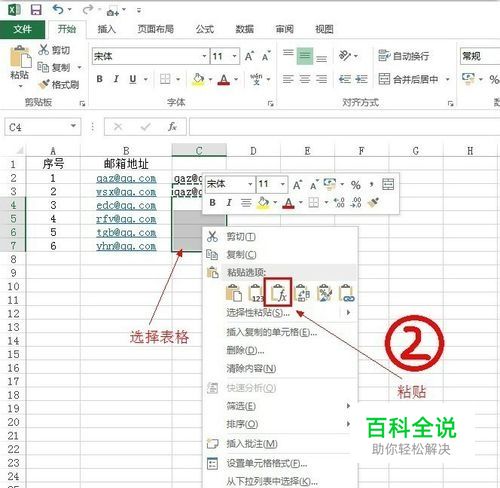Viewport: 500px width, 488px height.
Task: Open the File (文件) tab
Action: (22, 29)
